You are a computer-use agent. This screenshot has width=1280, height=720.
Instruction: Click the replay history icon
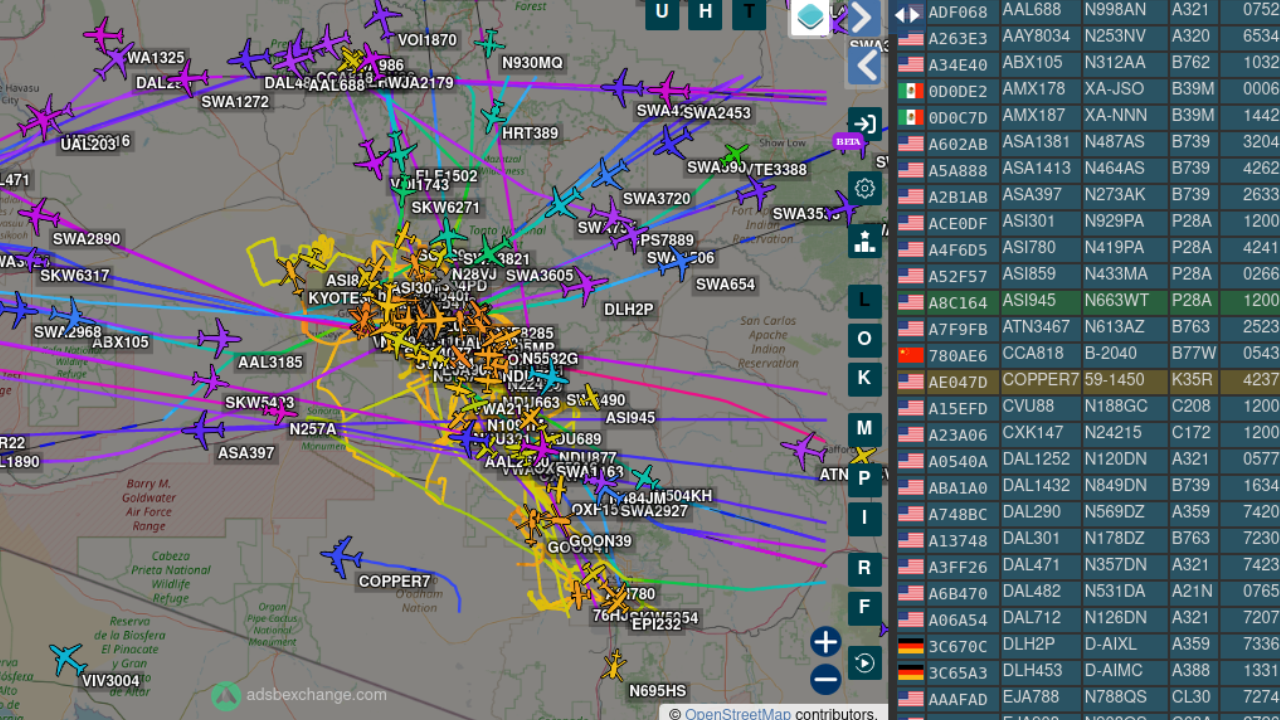point(865,662)
